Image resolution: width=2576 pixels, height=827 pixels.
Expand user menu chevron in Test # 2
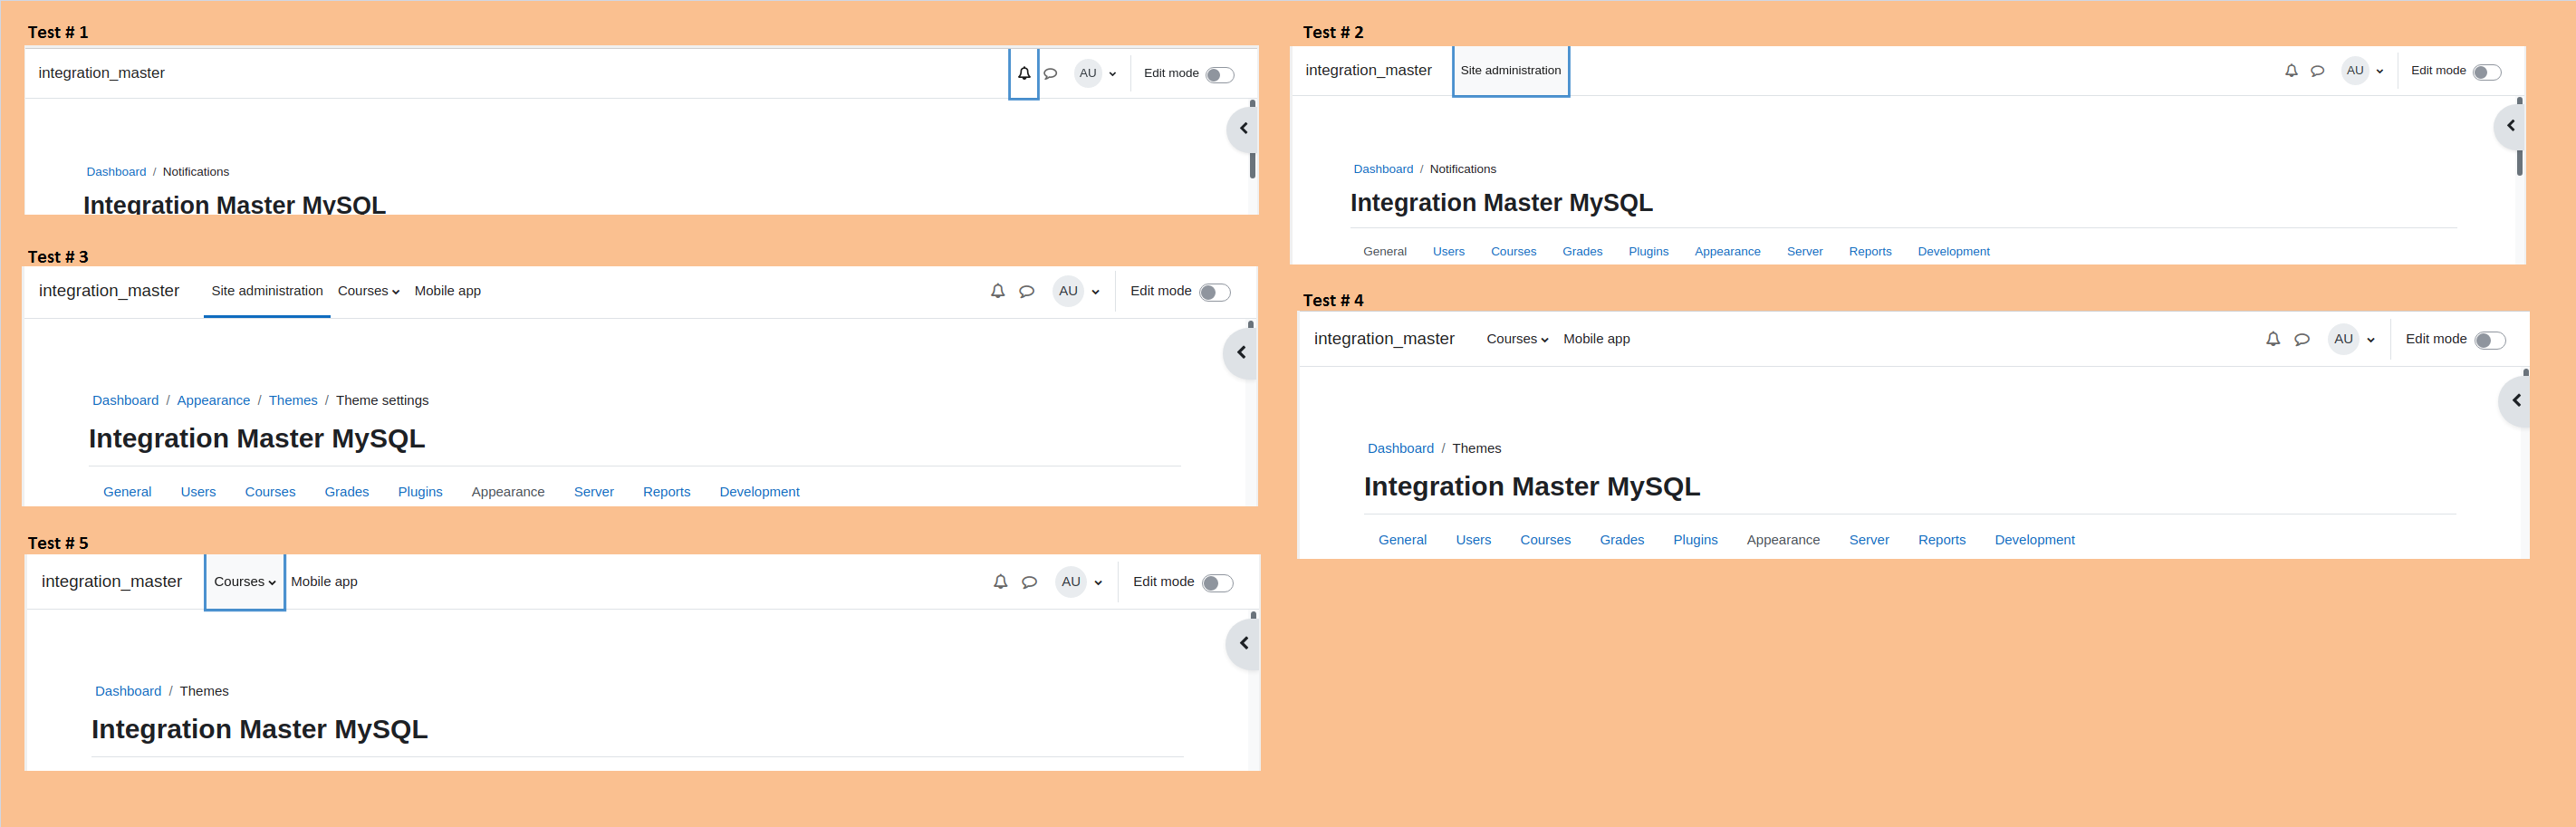pyautogui.click(x=2379, y=71)
